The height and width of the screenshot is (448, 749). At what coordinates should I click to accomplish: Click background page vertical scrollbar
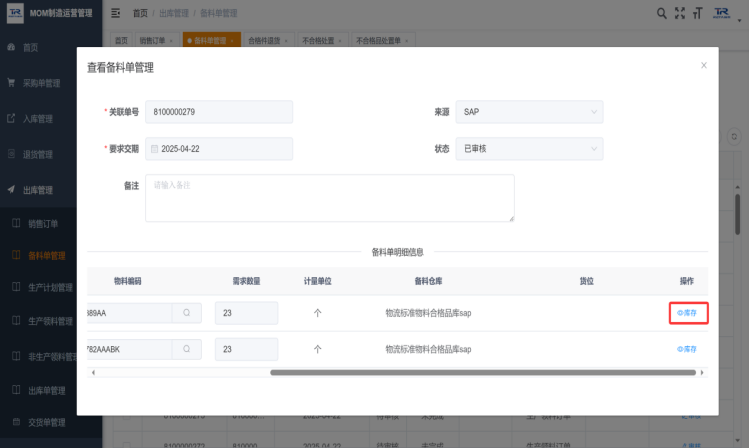click(738, 215)
